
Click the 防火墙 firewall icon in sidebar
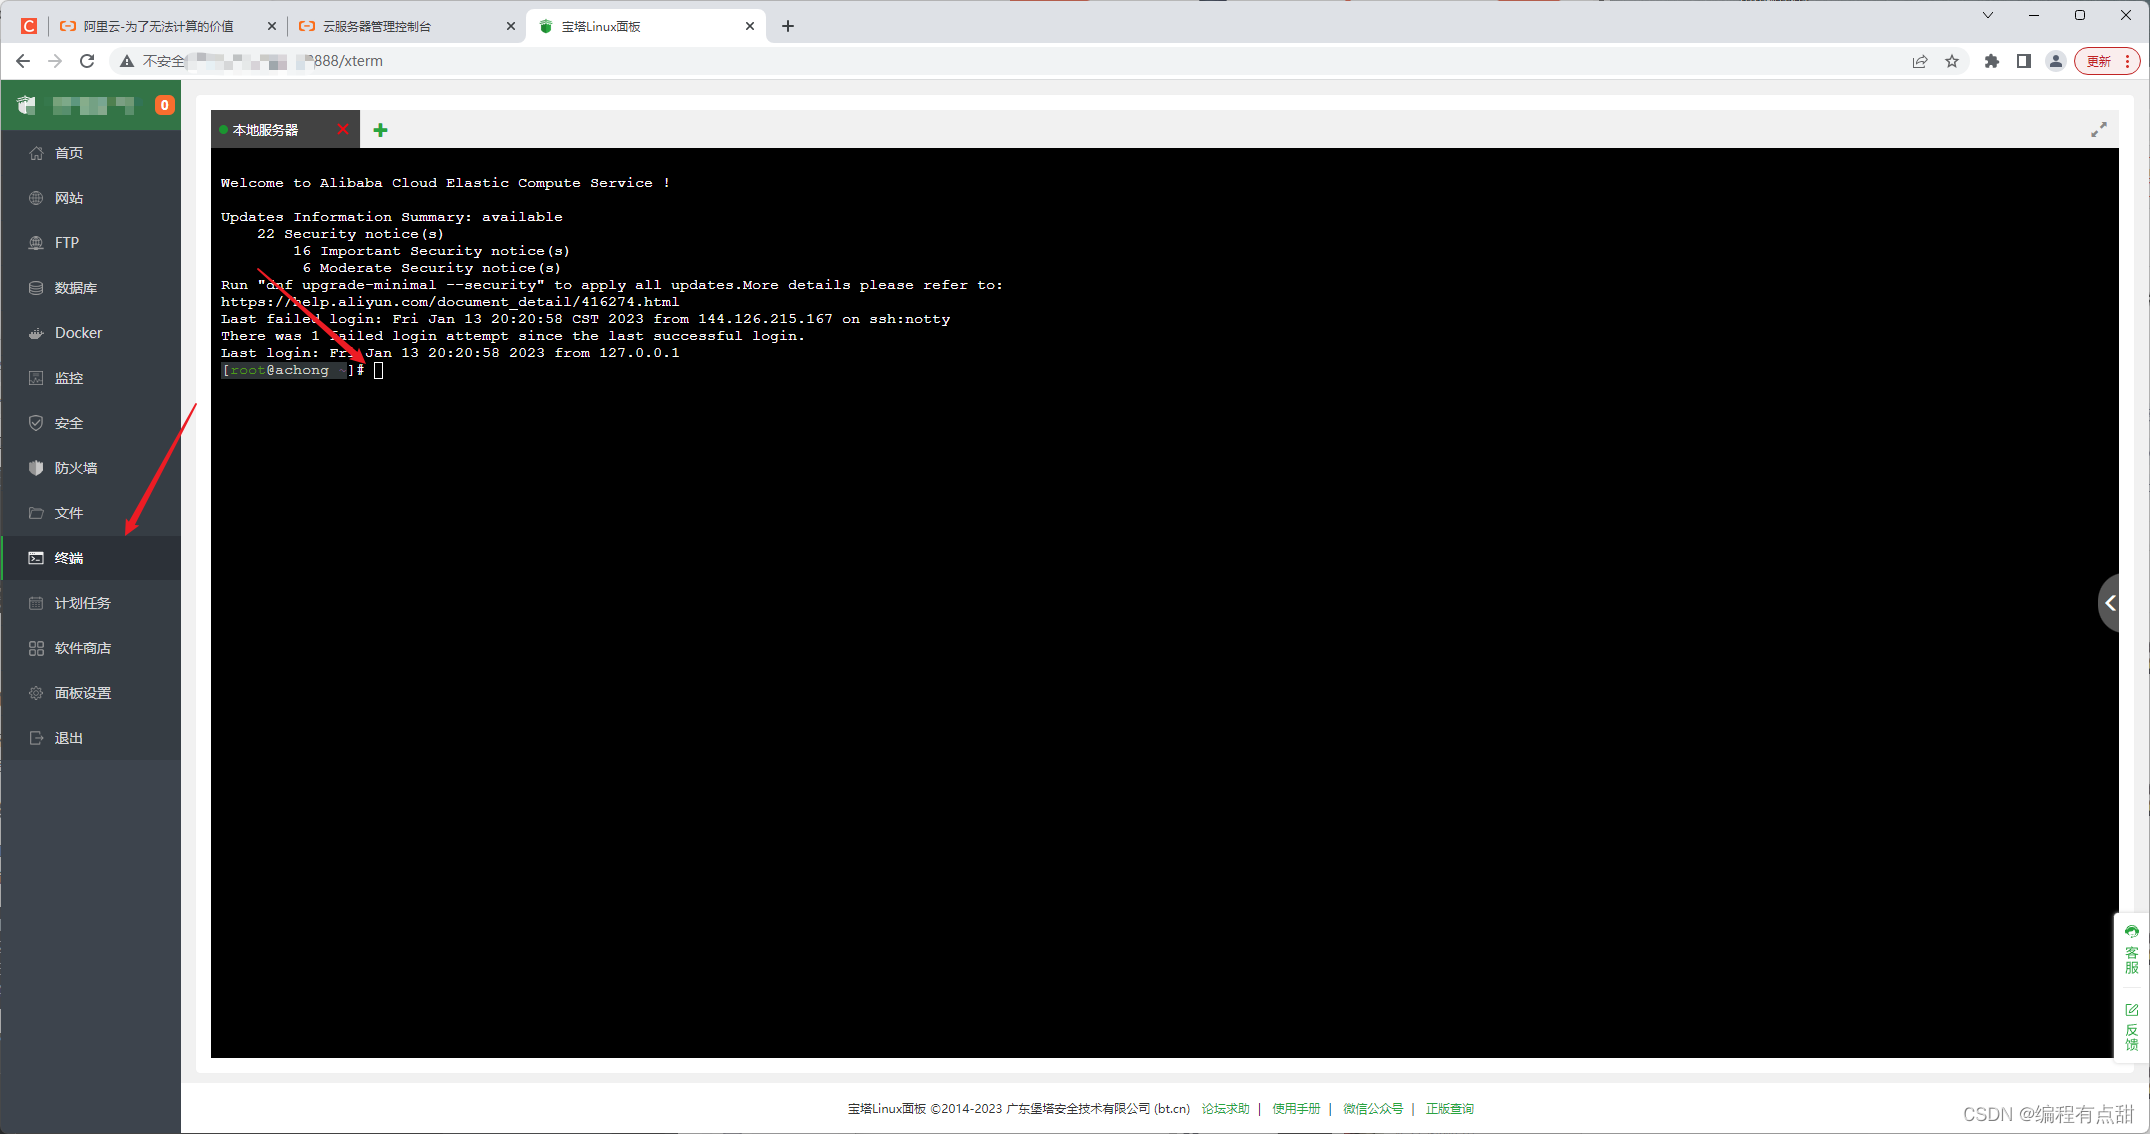point(36,468)
